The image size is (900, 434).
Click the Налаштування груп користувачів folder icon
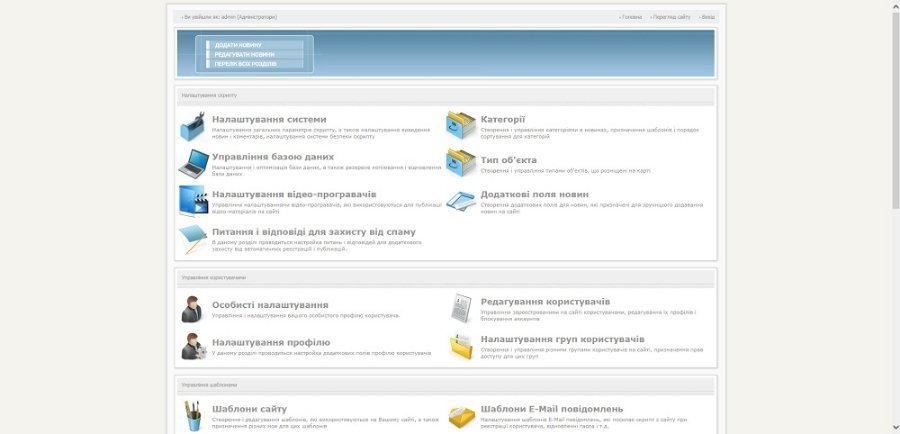461,346
